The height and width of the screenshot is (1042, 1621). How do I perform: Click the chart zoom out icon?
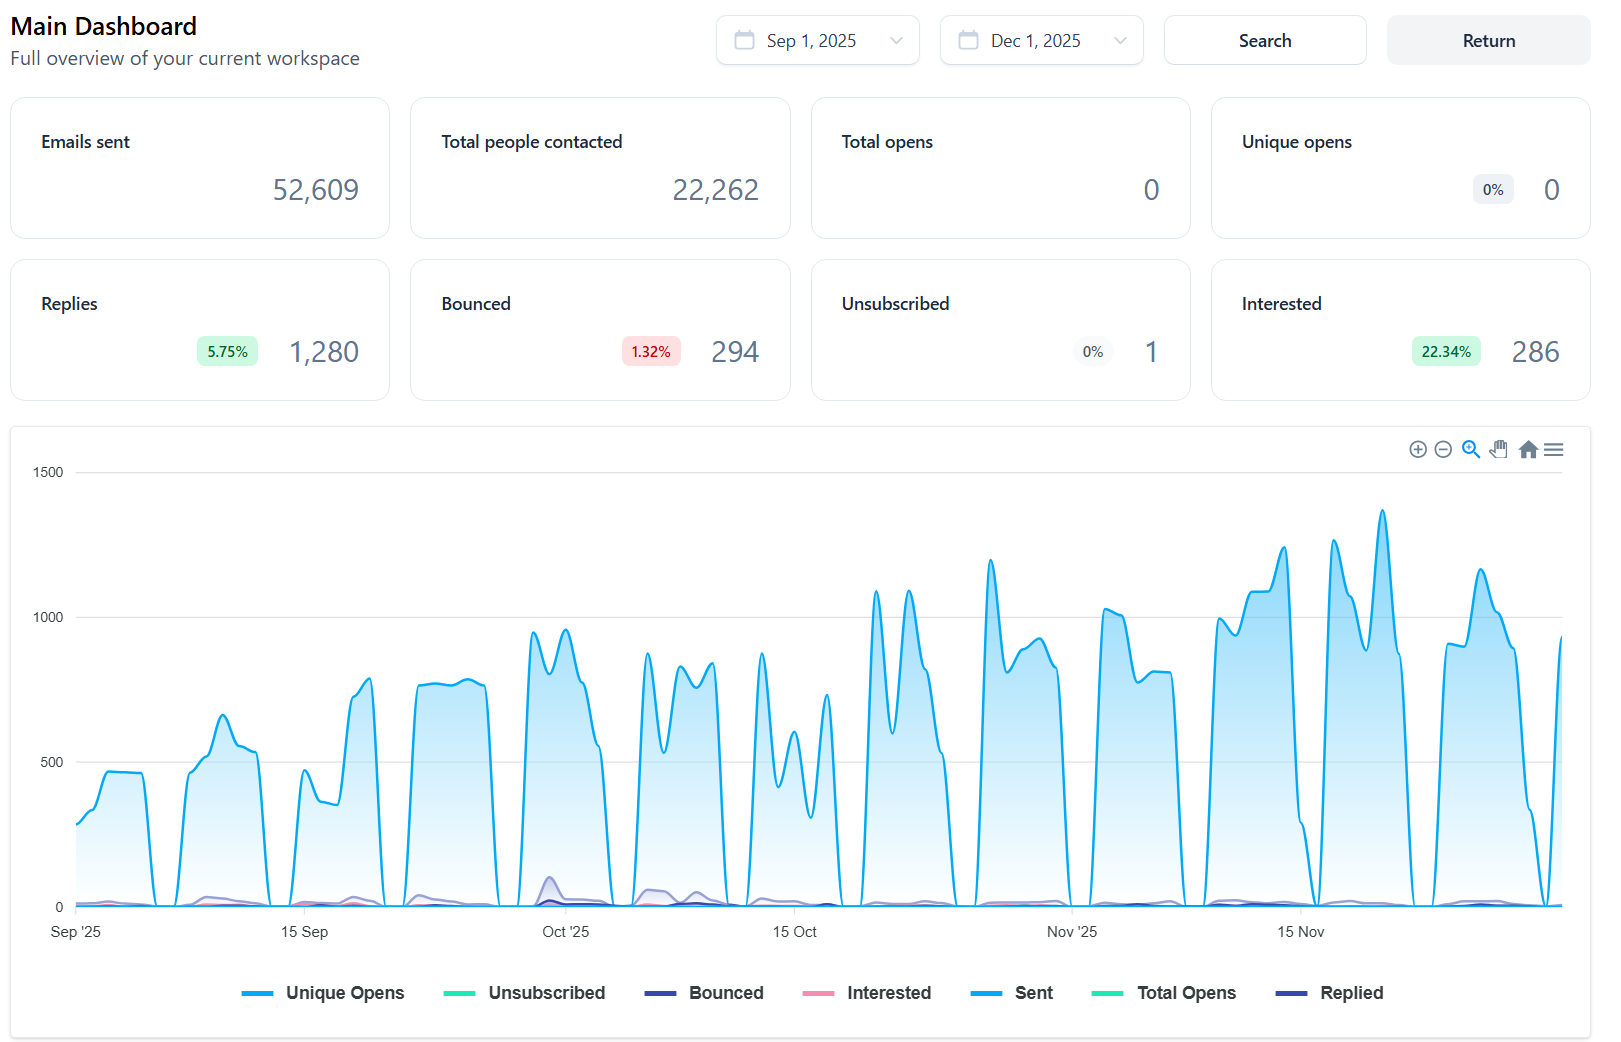(x=1442, y=450)
